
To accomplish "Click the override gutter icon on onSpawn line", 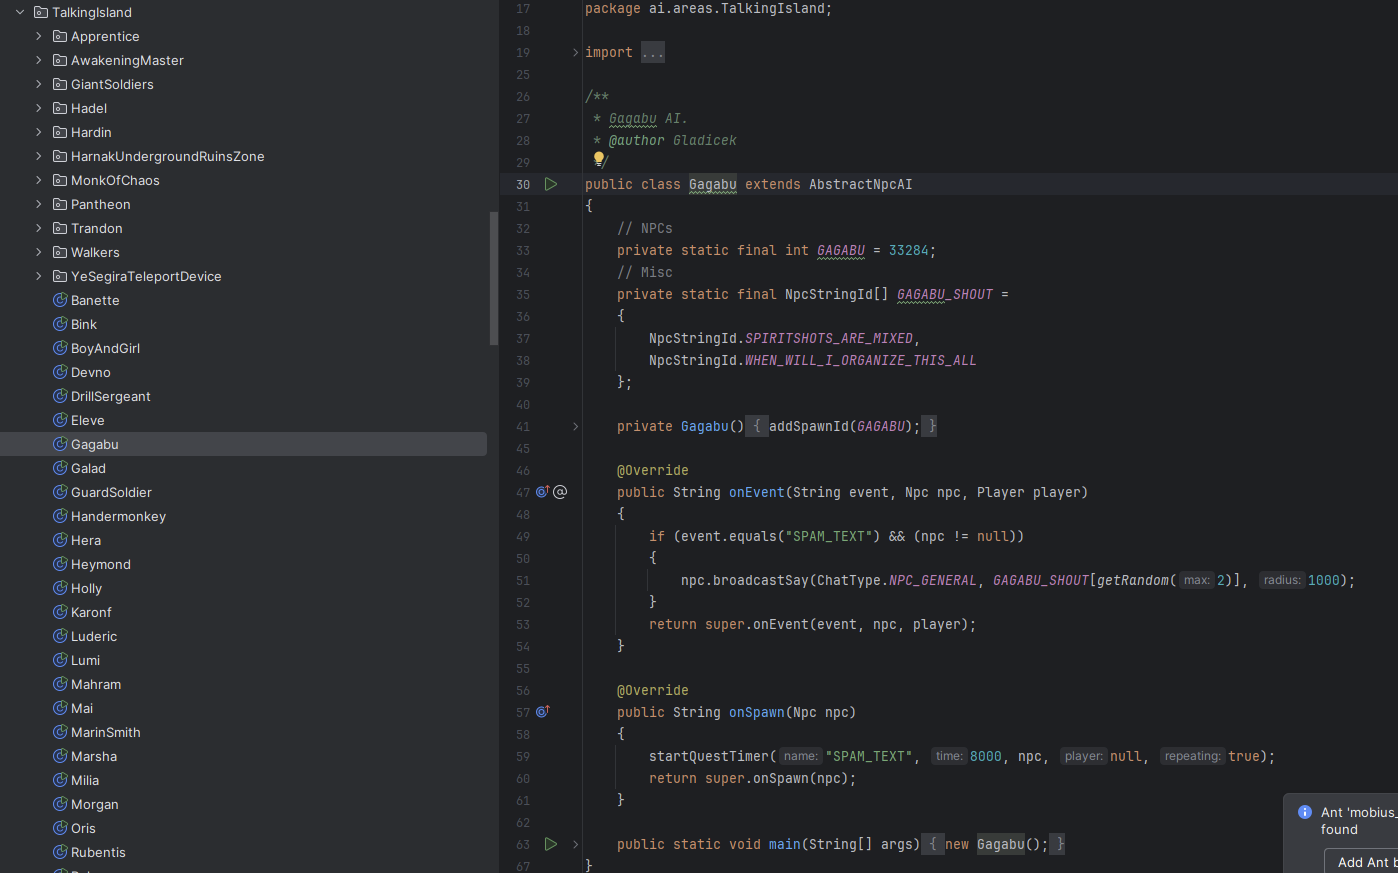I will tap(543, 712).
